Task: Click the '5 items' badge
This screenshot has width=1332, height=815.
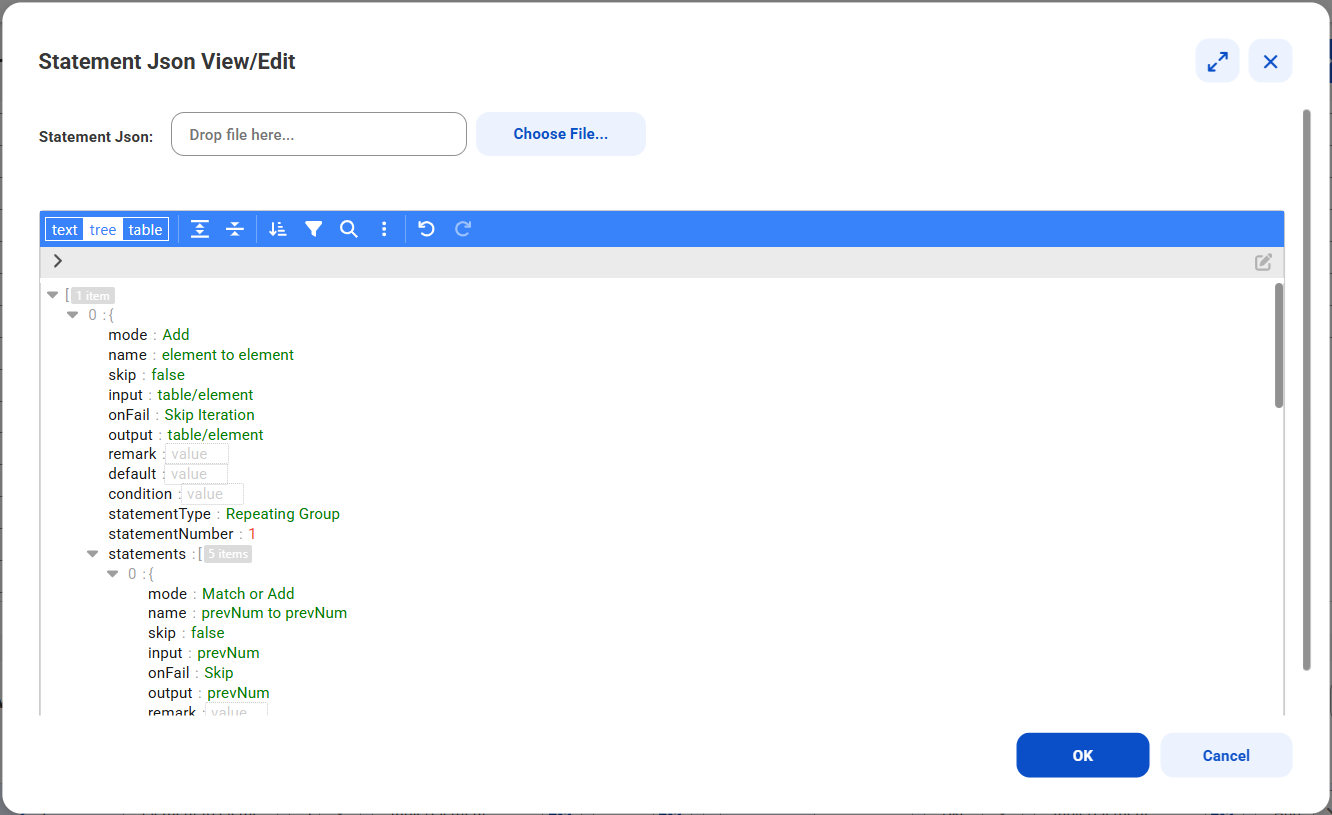Action: click(x=228, y=554)
